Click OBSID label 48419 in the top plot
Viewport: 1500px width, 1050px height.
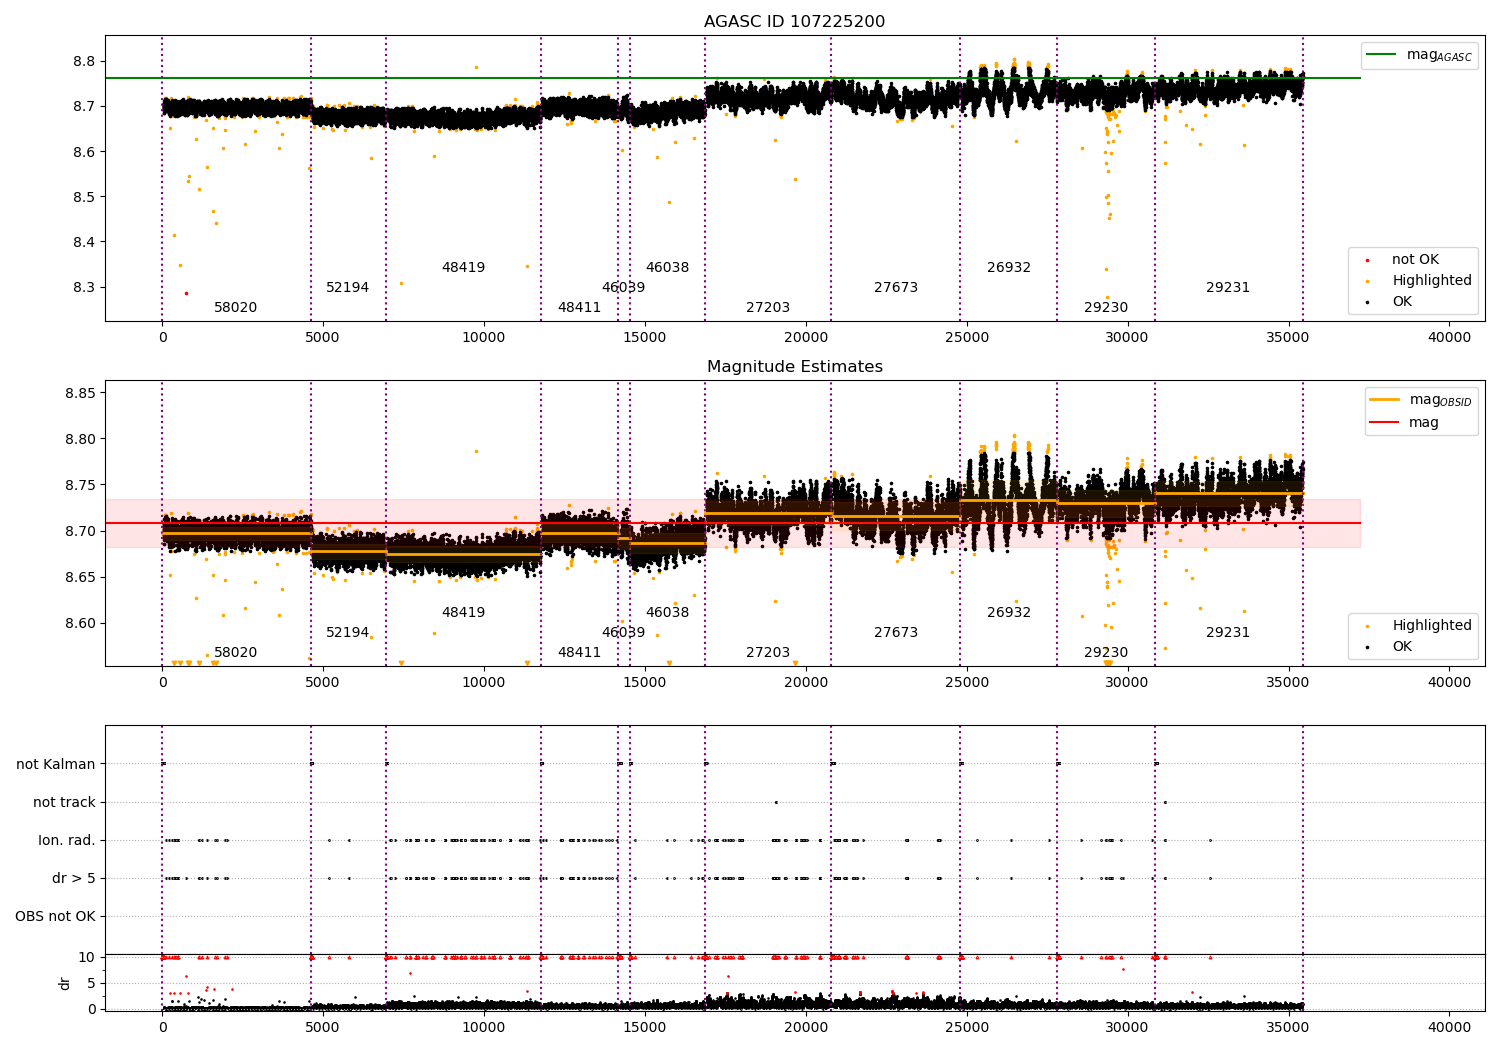pos(463,268)
